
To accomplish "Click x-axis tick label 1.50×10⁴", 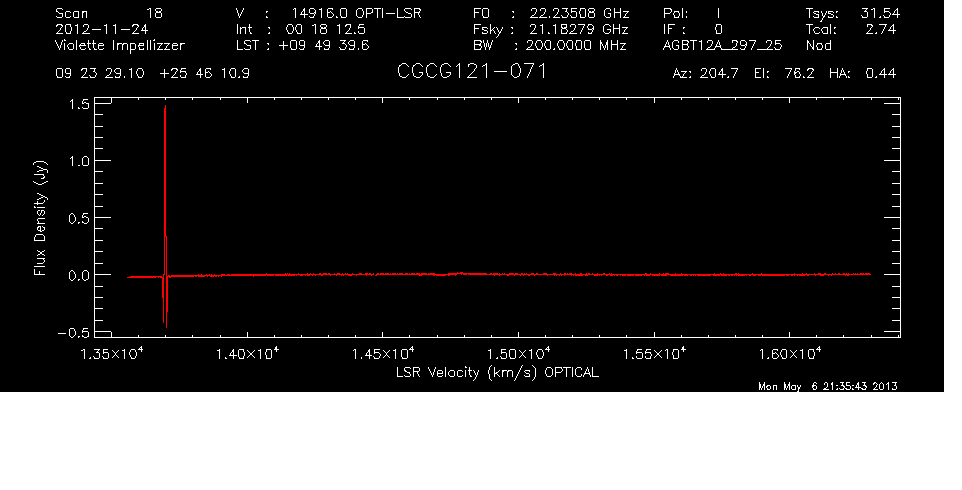I will coord(518,354).
